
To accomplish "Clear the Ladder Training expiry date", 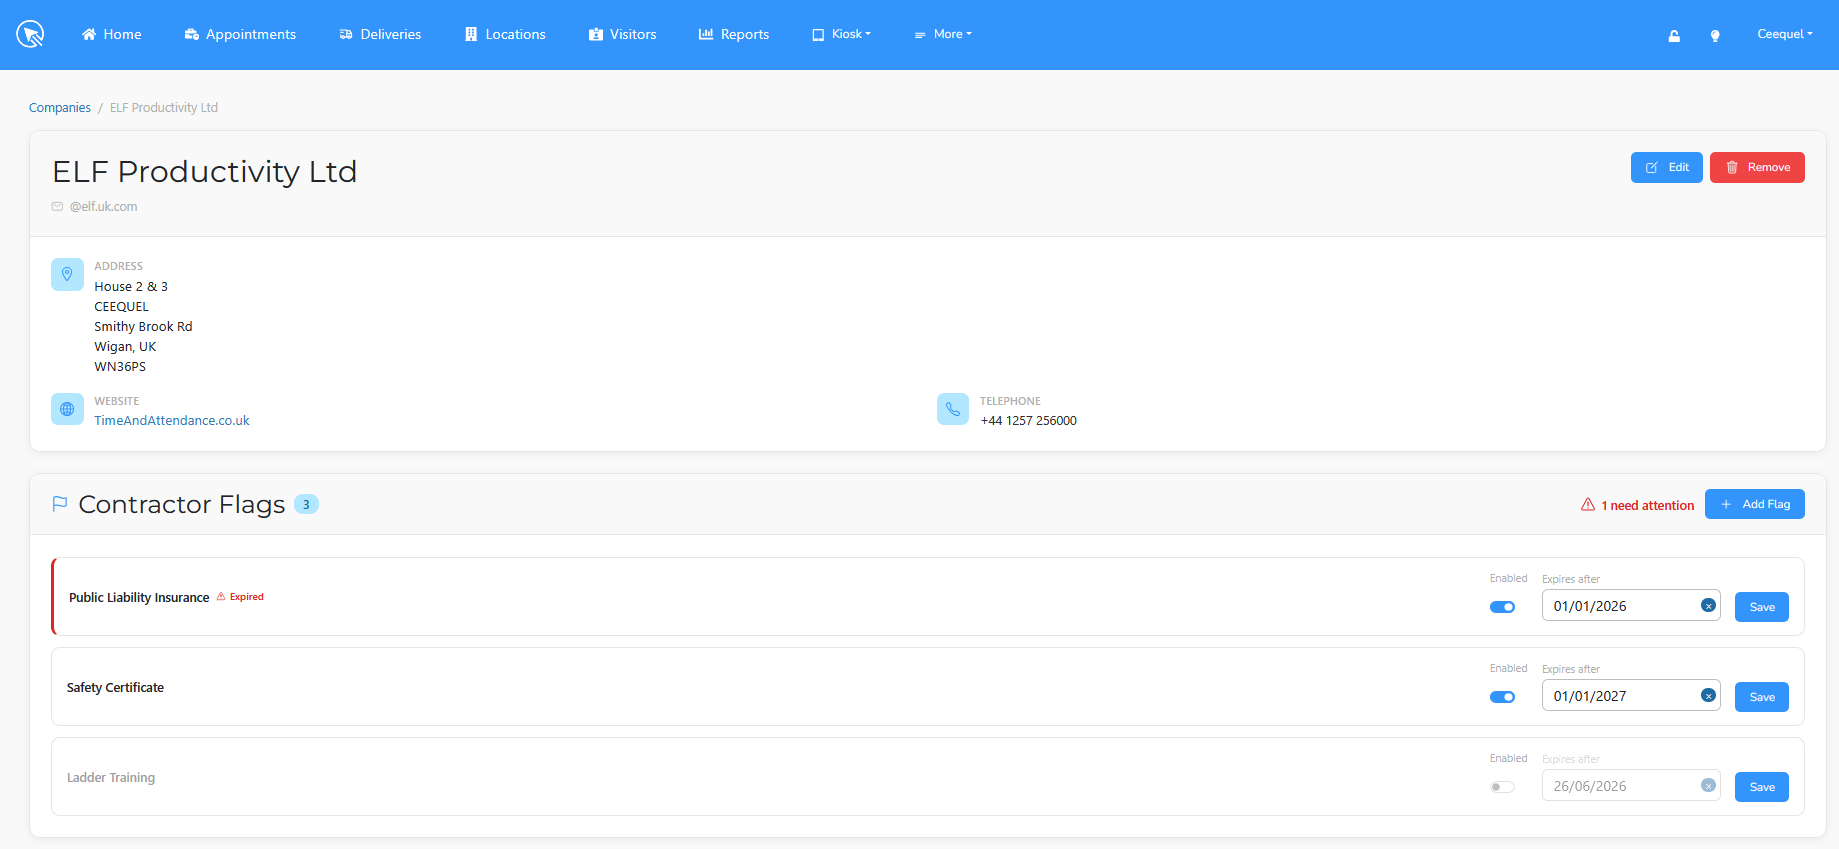I will 1708,786.
